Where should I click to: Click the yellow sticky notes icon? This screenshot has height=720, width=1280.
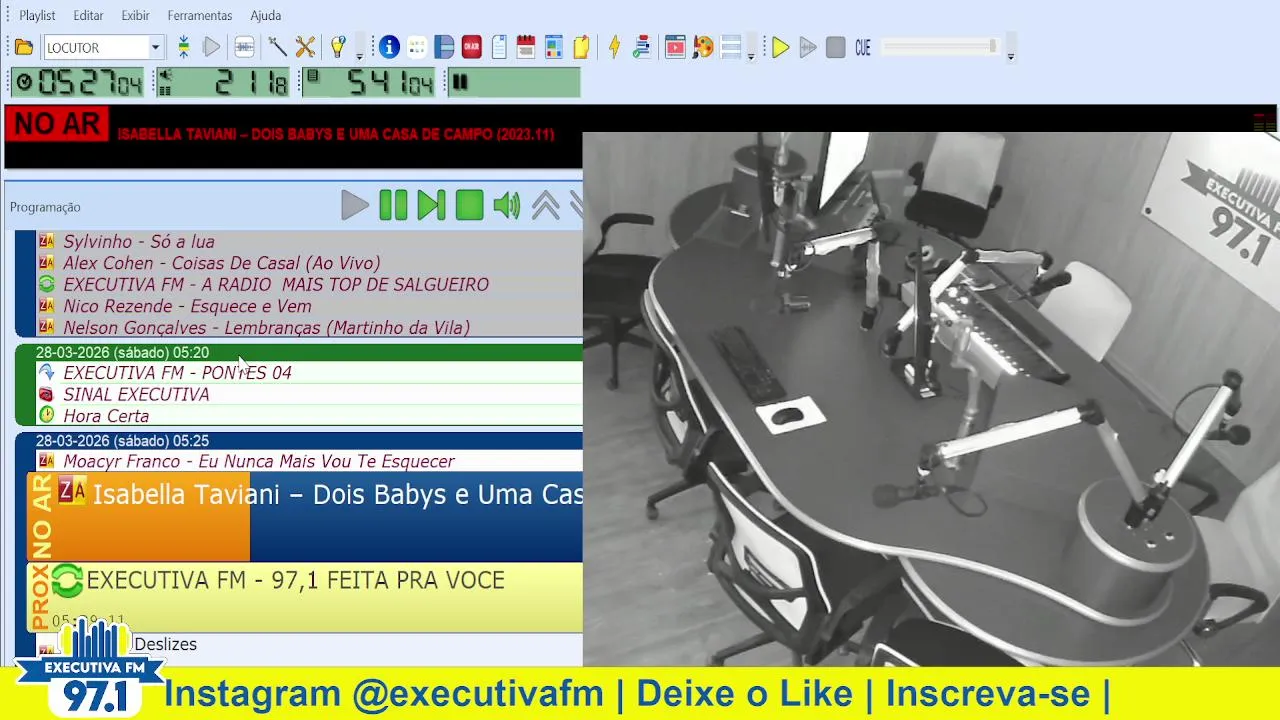[x=581, y=47]
